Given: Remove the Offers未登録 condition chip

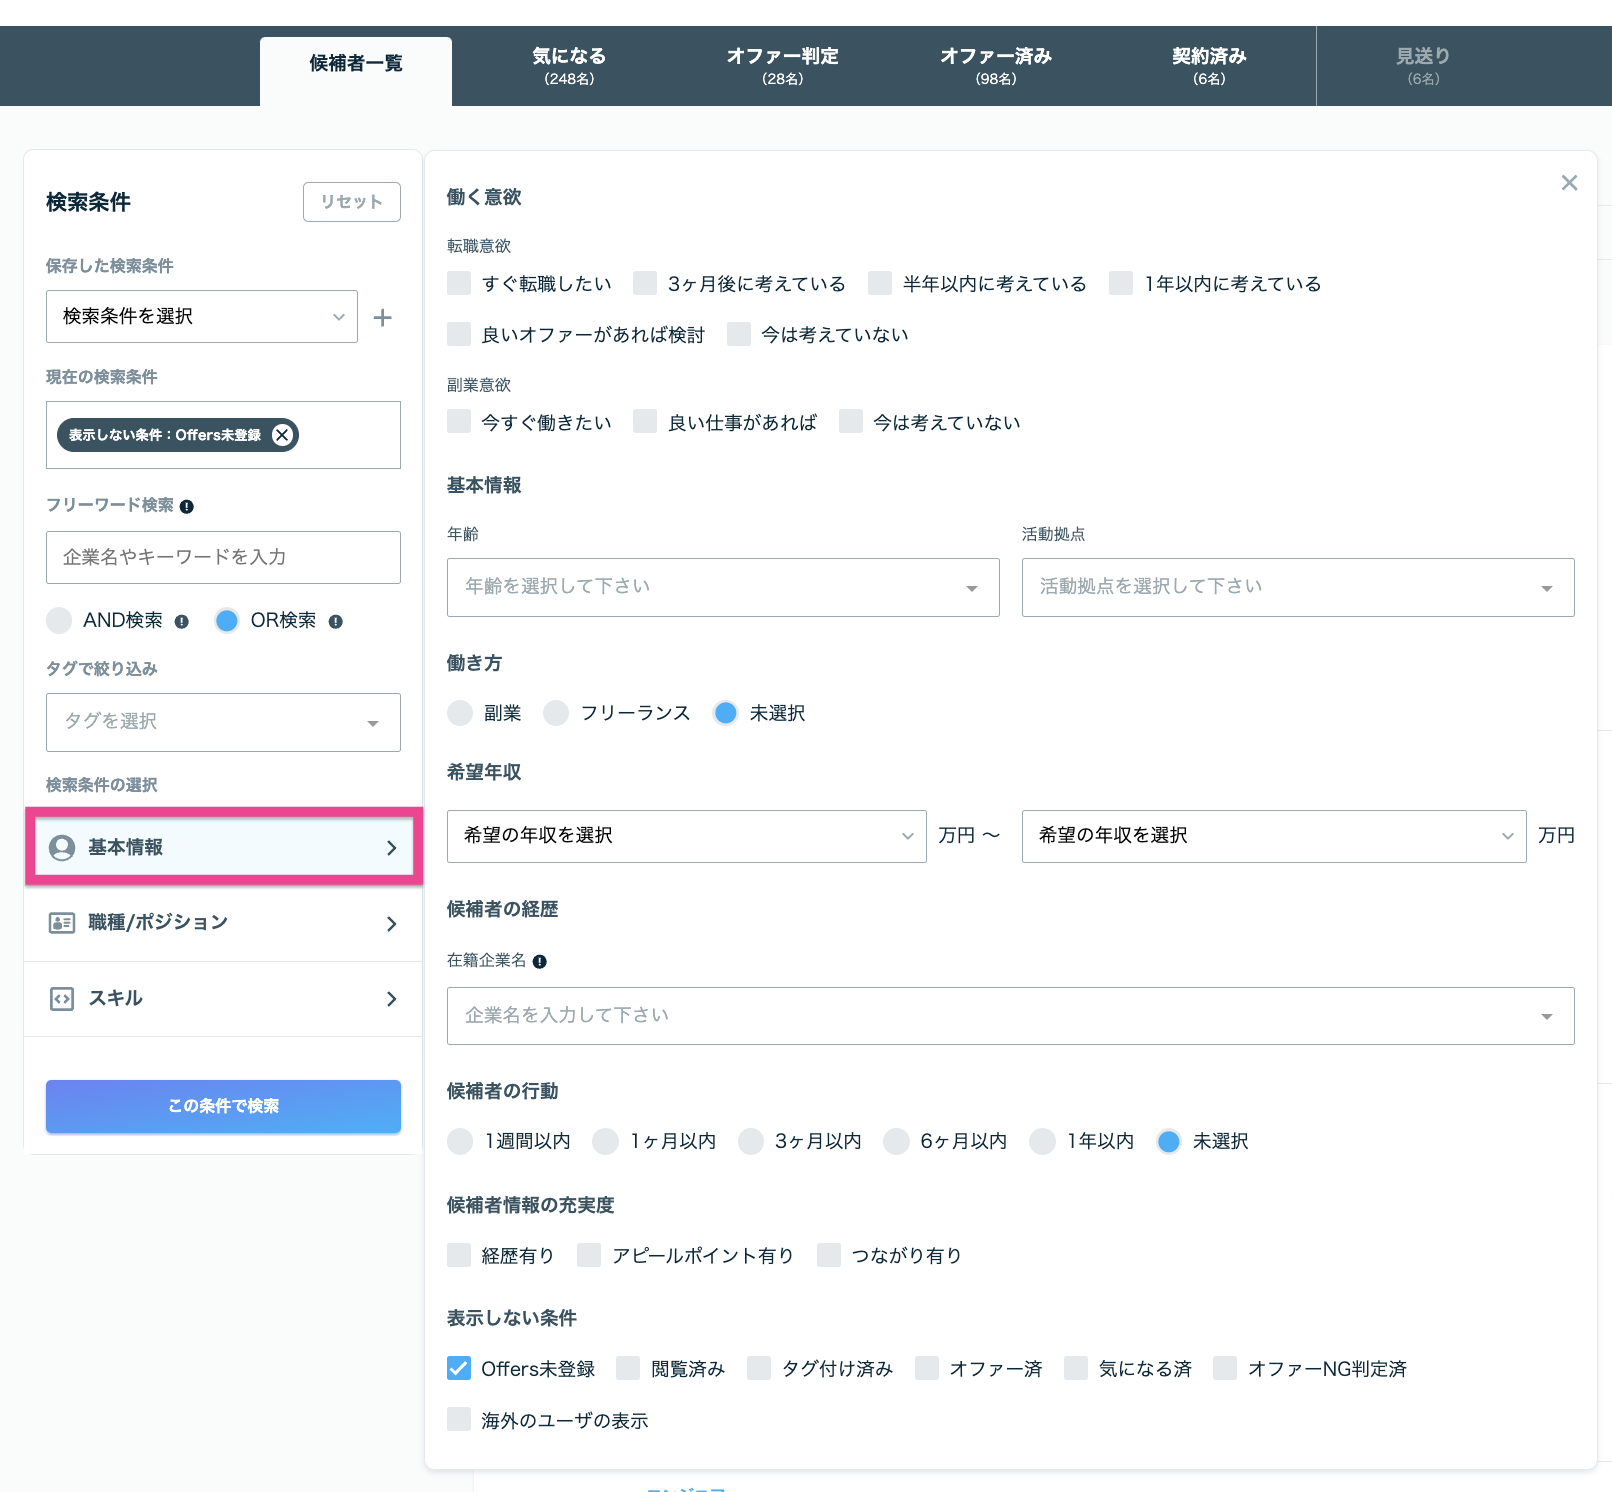Looking at the screenshot, I should (x=283, y=435).
